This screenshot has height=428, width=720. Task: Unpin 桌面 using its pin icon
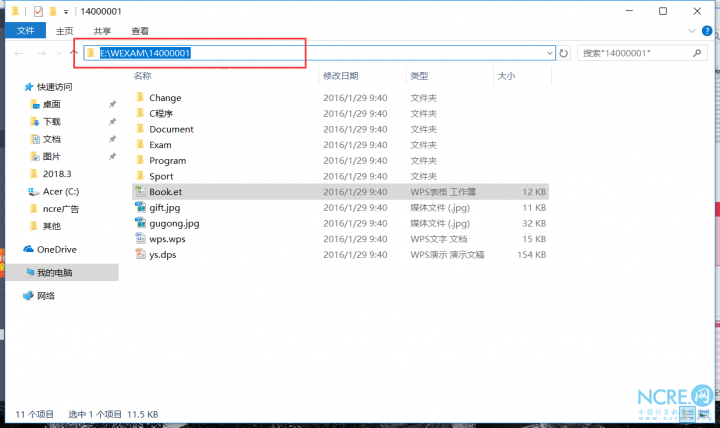112,104
